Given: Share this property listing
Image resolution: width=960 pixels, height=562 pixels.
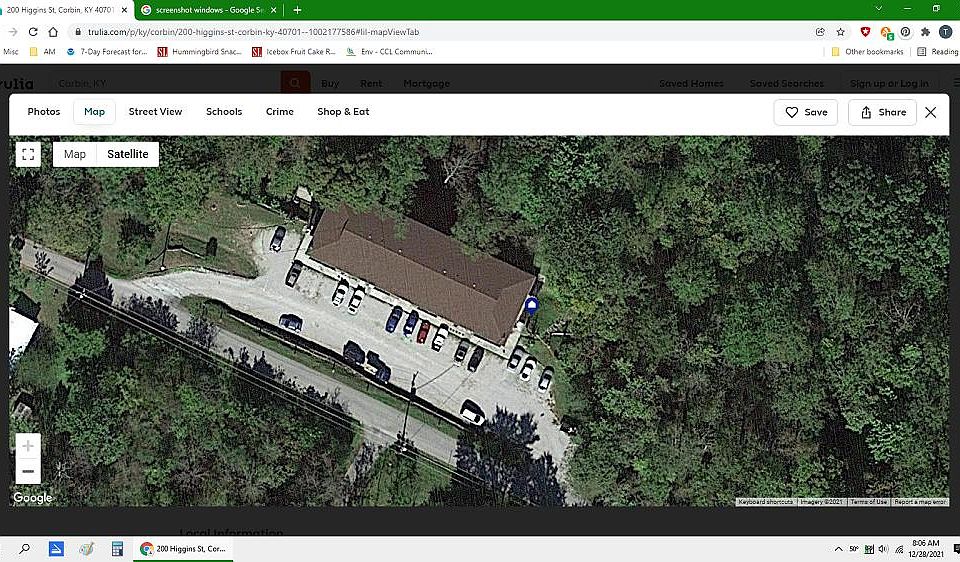Looking at the screenshot, I should tap(882, 113).
